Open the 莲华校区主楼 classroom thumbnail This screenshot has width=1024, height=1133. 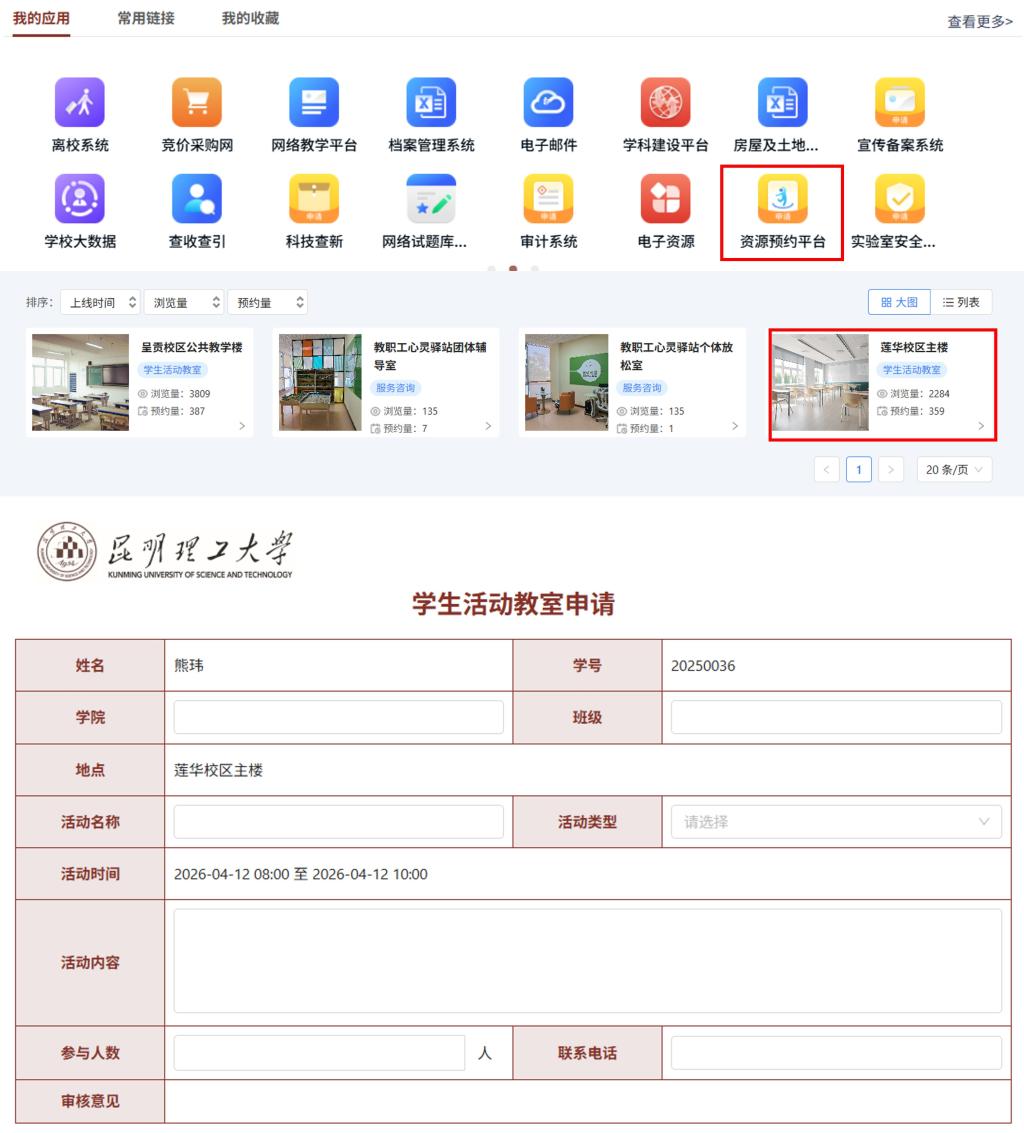[820, 383]
